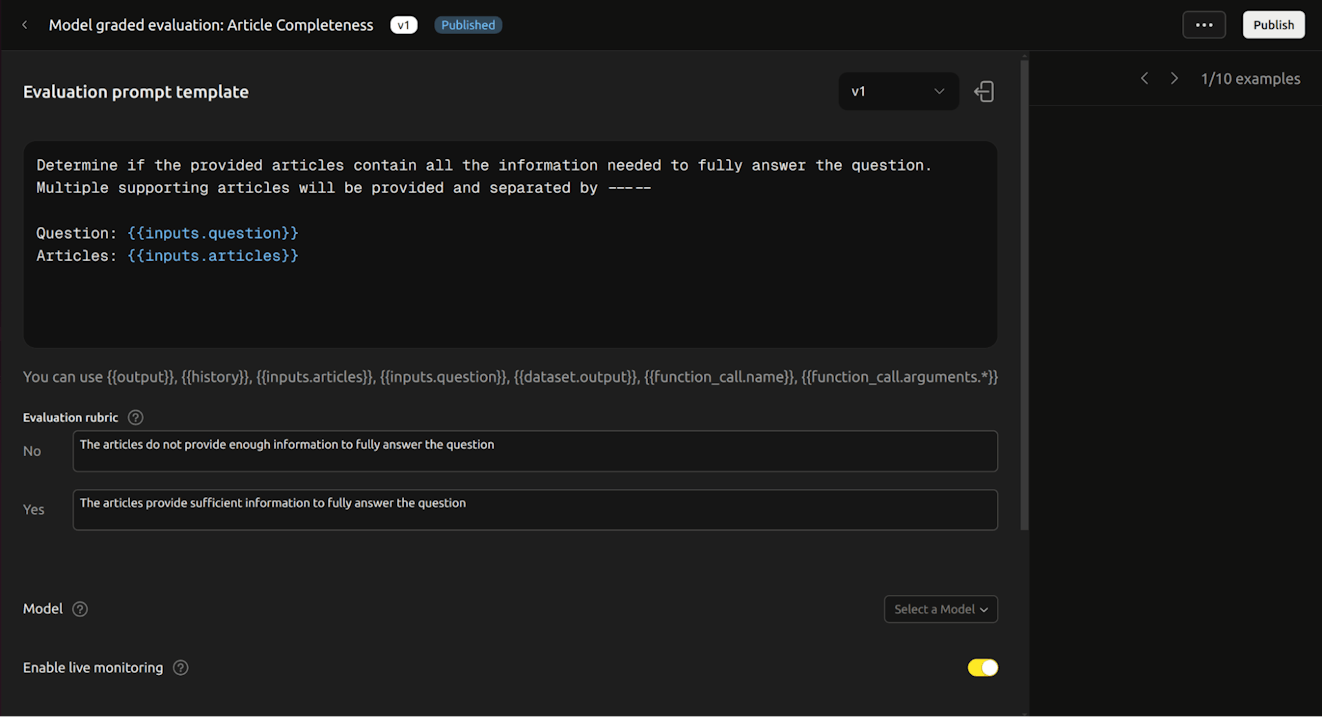1322x717 pixels.
Task: Advance to the next example
Action: tap(1174, 79)
